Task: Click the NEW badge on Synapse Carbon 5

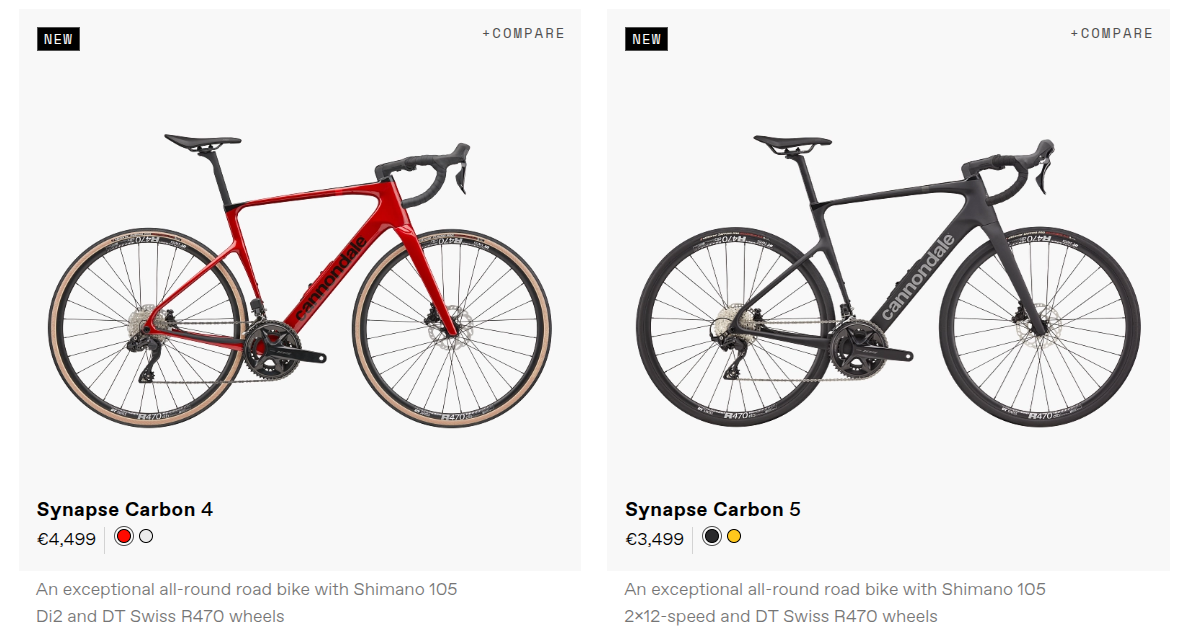Action: [x=646, y=39]
